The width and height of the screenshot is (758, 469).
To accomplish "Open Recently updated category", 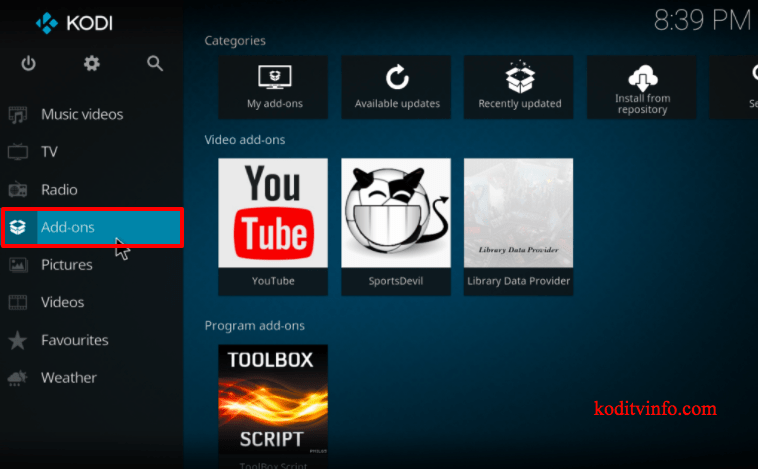I will pyautogui.click(x=519, y=87).
